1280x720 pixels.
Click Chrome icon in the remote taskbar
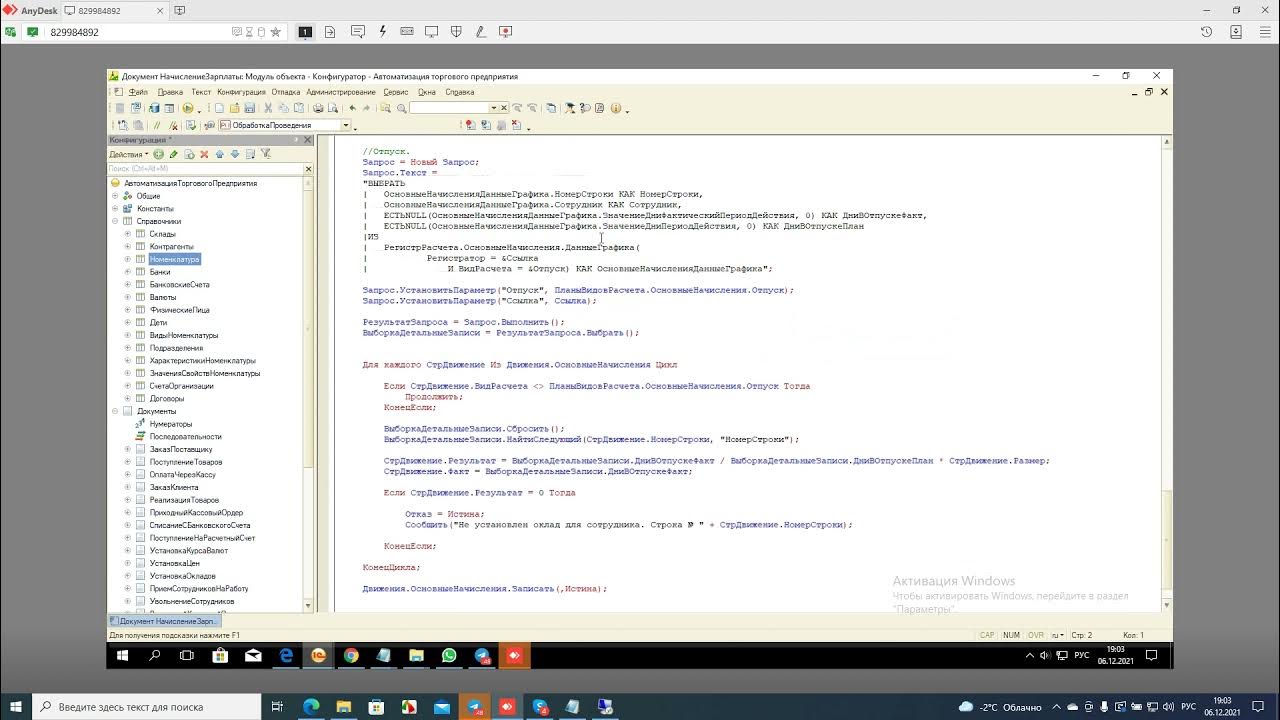[351, 656]
